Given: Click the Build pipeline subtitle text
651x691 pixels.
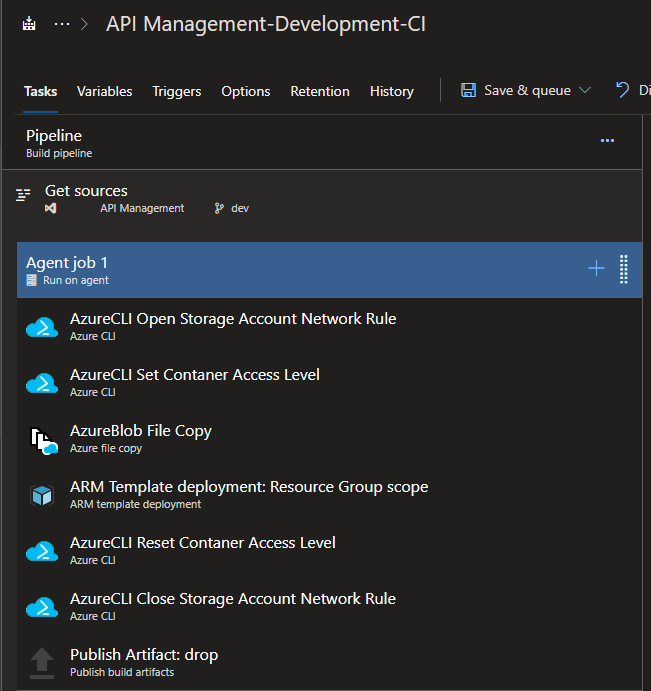Looking at the screenshot, I should [x=59, y=153].
